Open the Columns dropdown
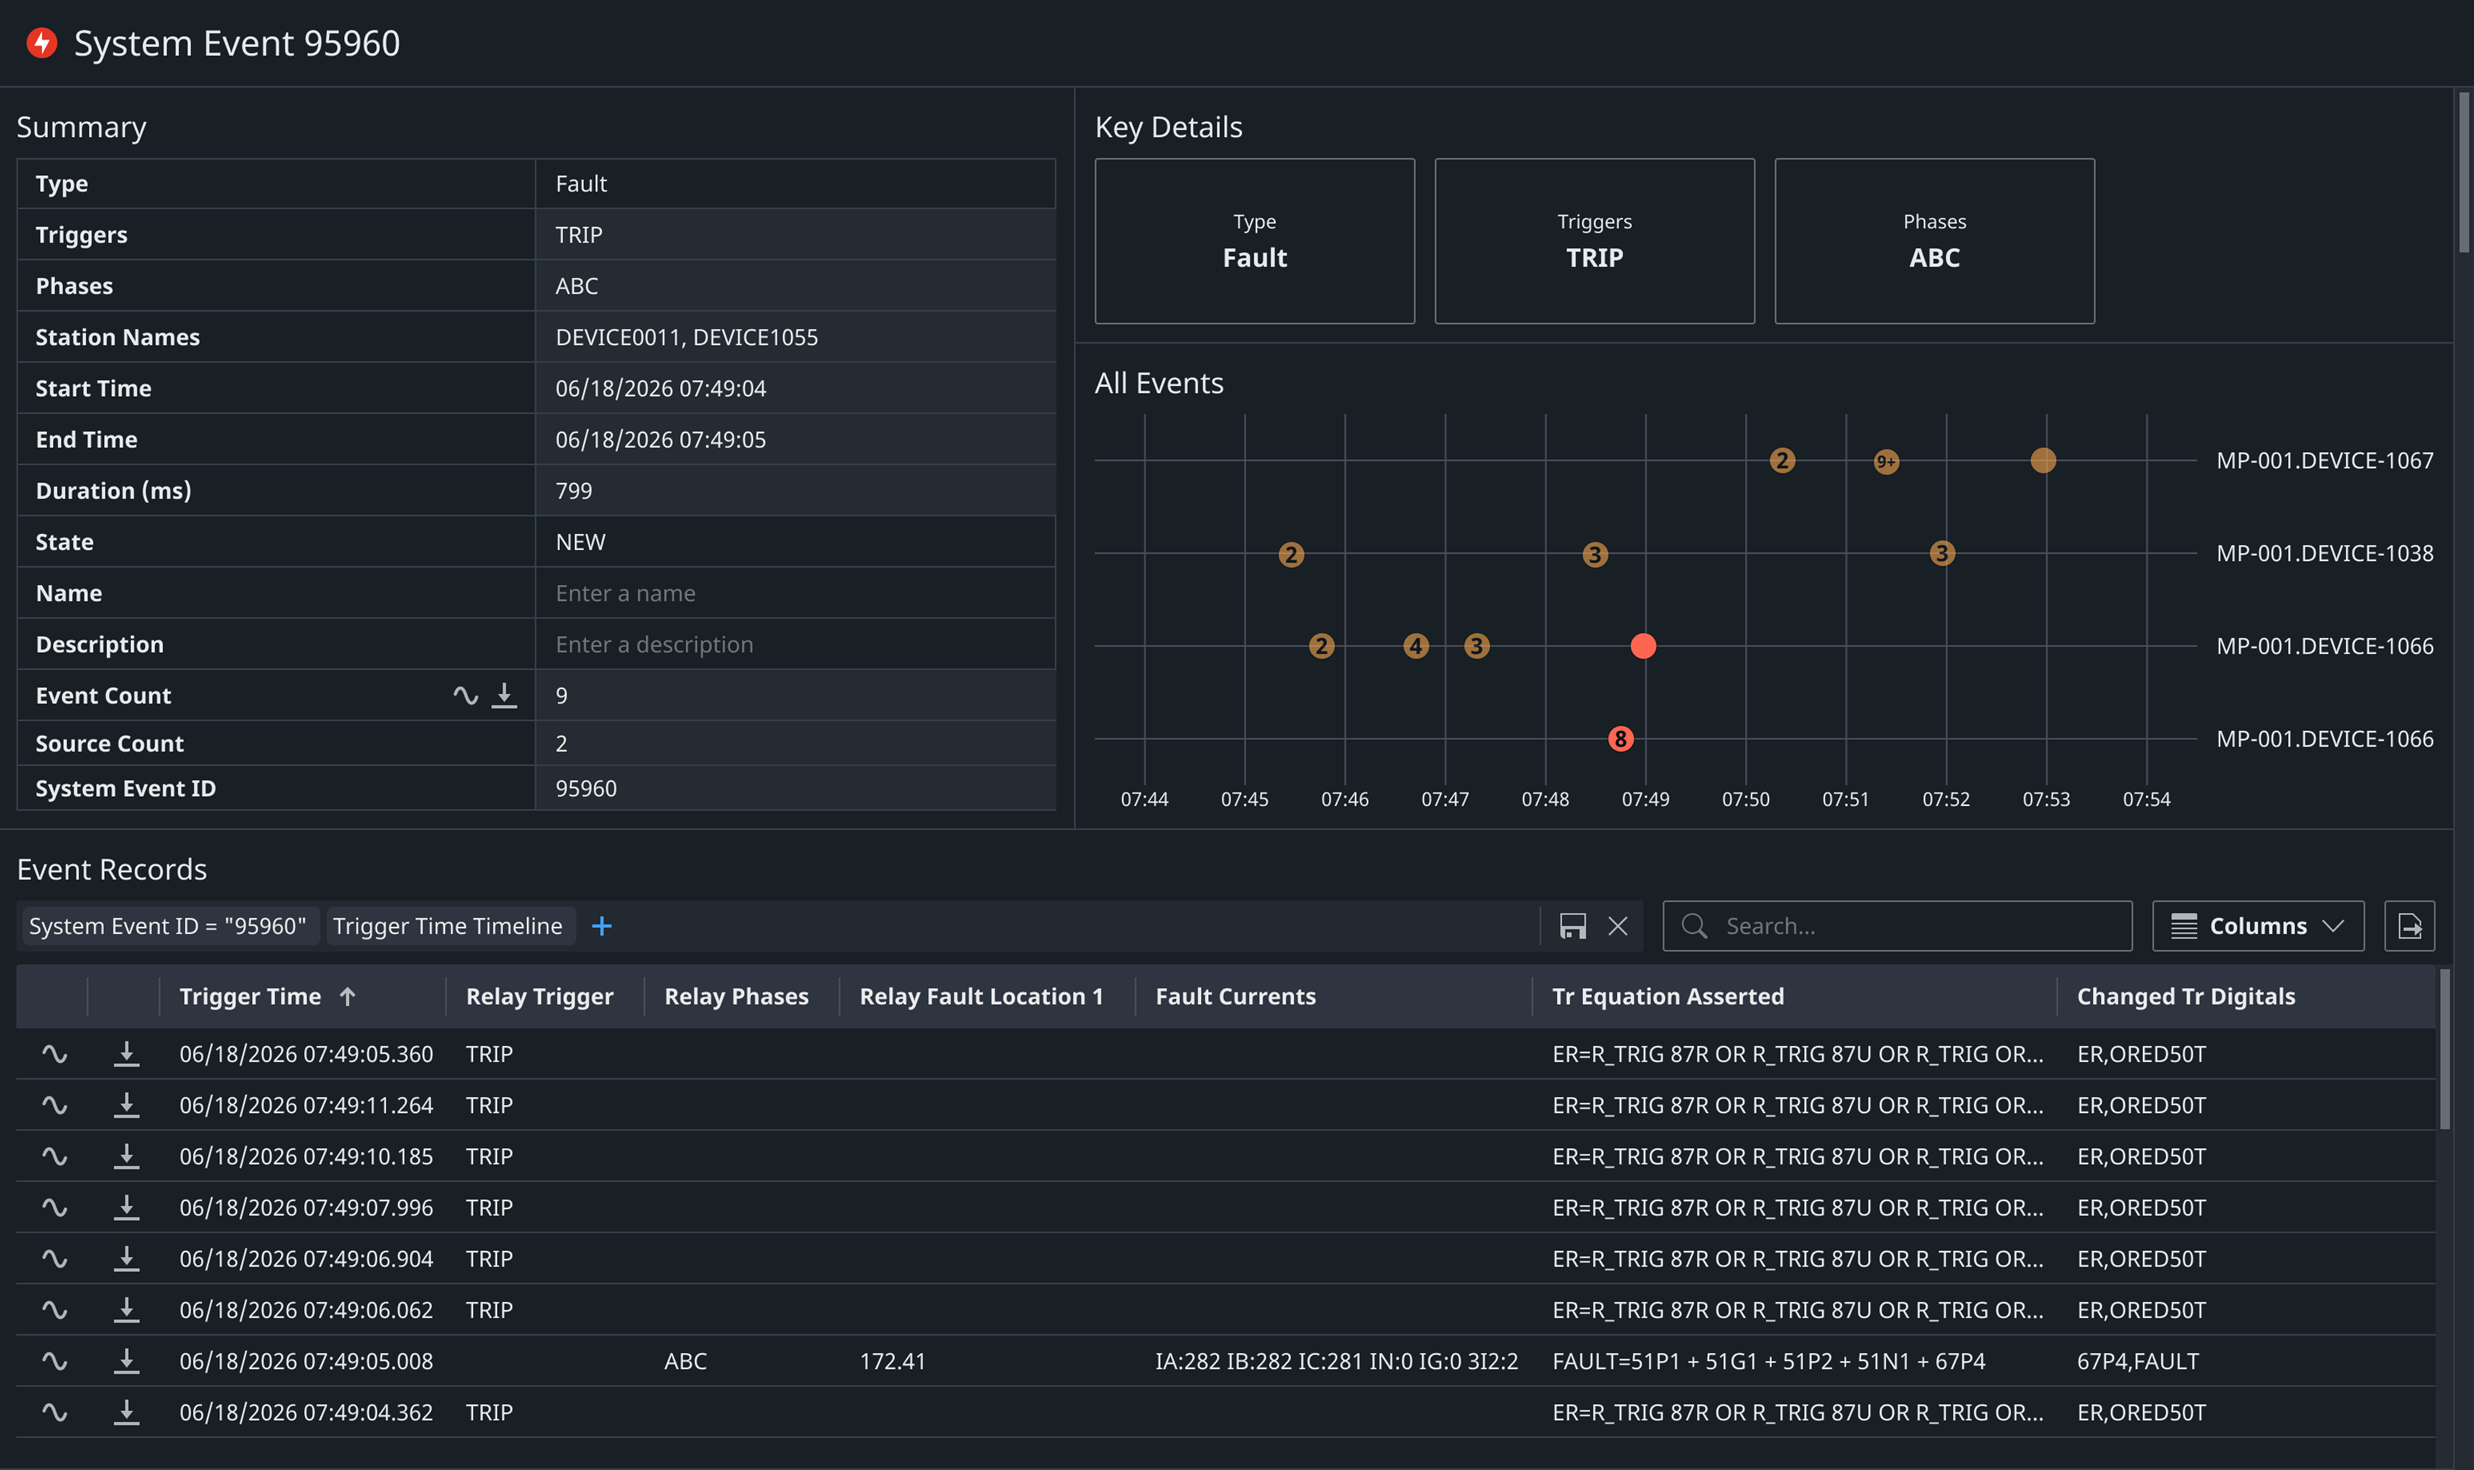 [2258, 926]
